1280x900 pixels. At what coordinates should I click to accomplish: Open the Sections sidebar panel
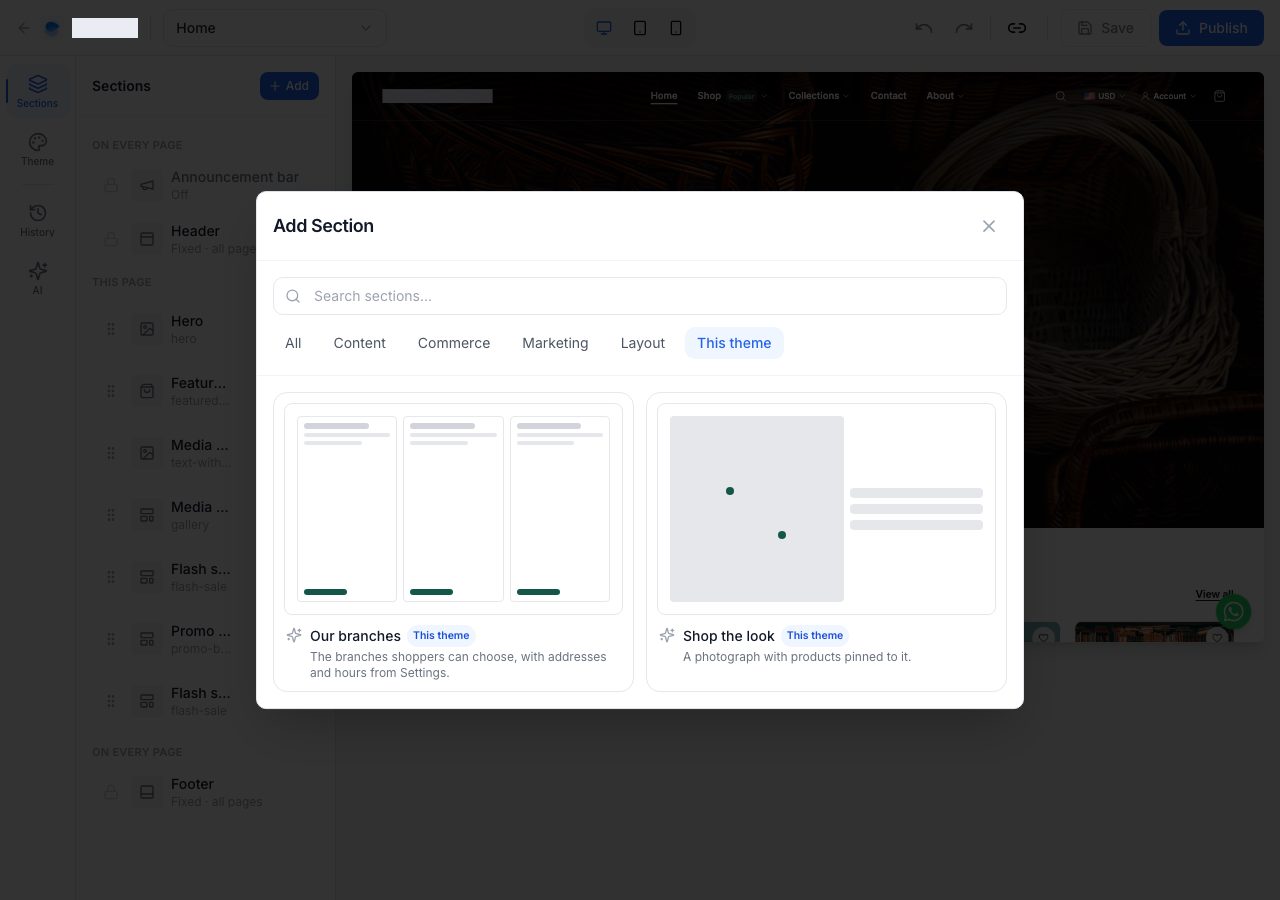38,91
